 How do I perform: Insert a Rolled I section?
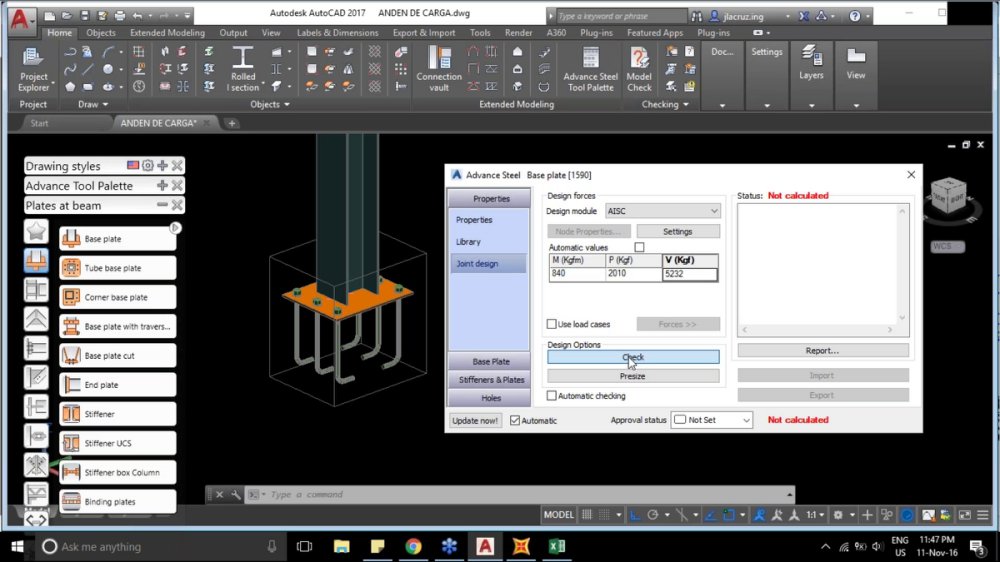coord(243,69)
